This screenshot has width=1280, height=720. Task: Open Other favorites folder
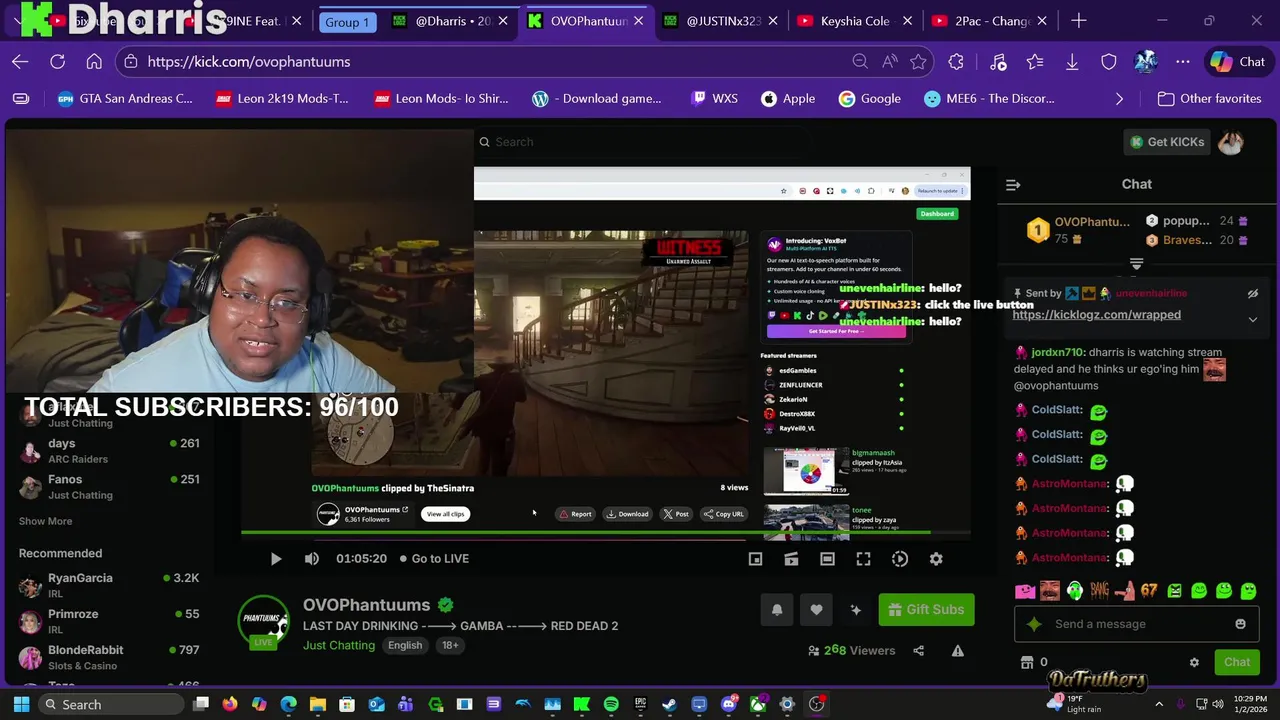pos(1209,99)
